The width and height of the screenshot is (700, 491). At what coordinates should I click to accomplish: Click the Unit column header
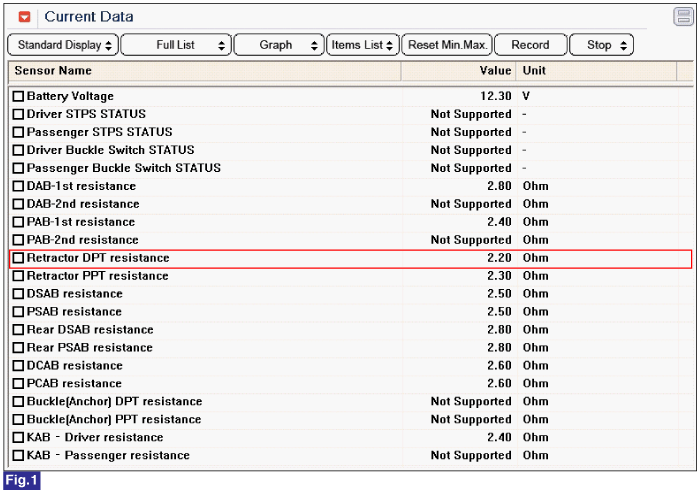pos(596,71)
